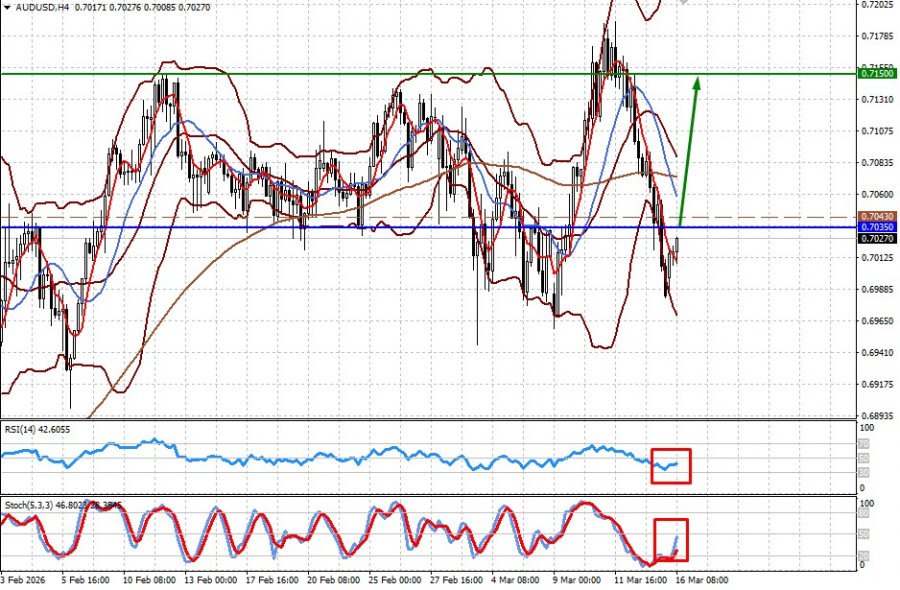Click the 0.71310 price axis value
The width and height of the screenshot is (900, 590).
tap(878, 99)
